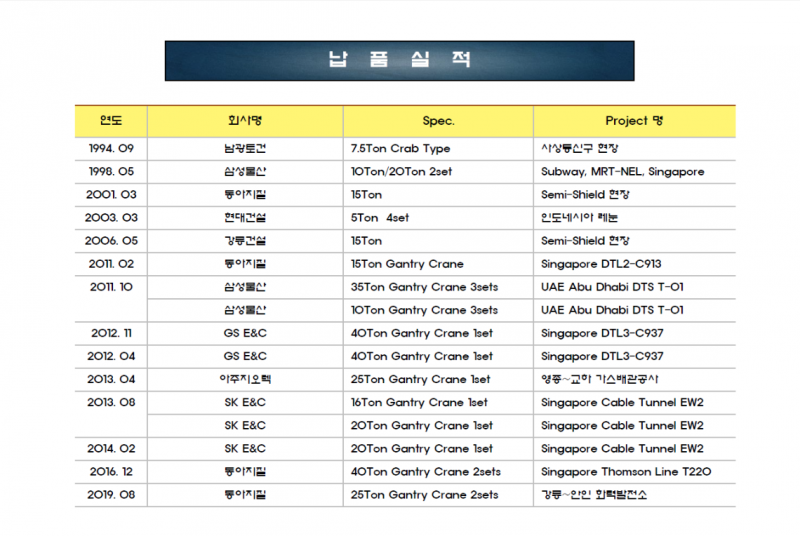Select the Singapore Thomson Line T220 cell

pyautogui.click(x=625, y=472)
